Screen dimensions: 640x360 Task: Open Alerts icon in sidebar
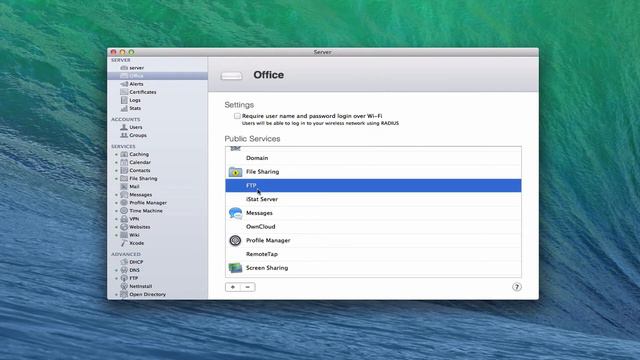tap(124, 84)
